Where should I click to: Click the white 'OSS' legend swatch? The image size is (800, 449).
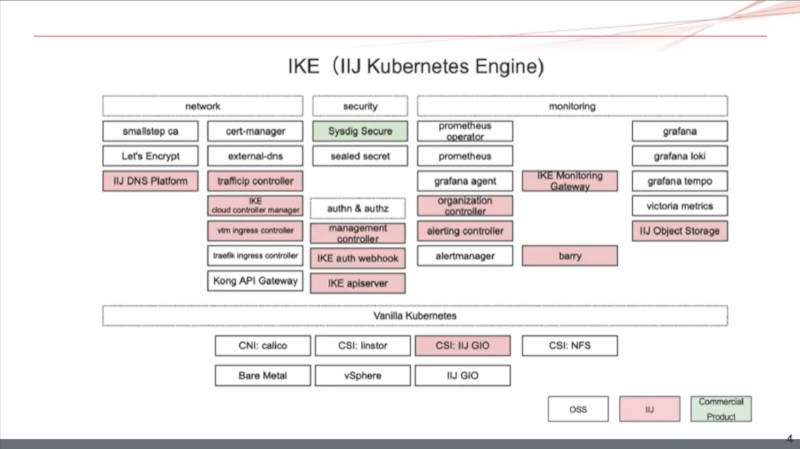(579, 409)
